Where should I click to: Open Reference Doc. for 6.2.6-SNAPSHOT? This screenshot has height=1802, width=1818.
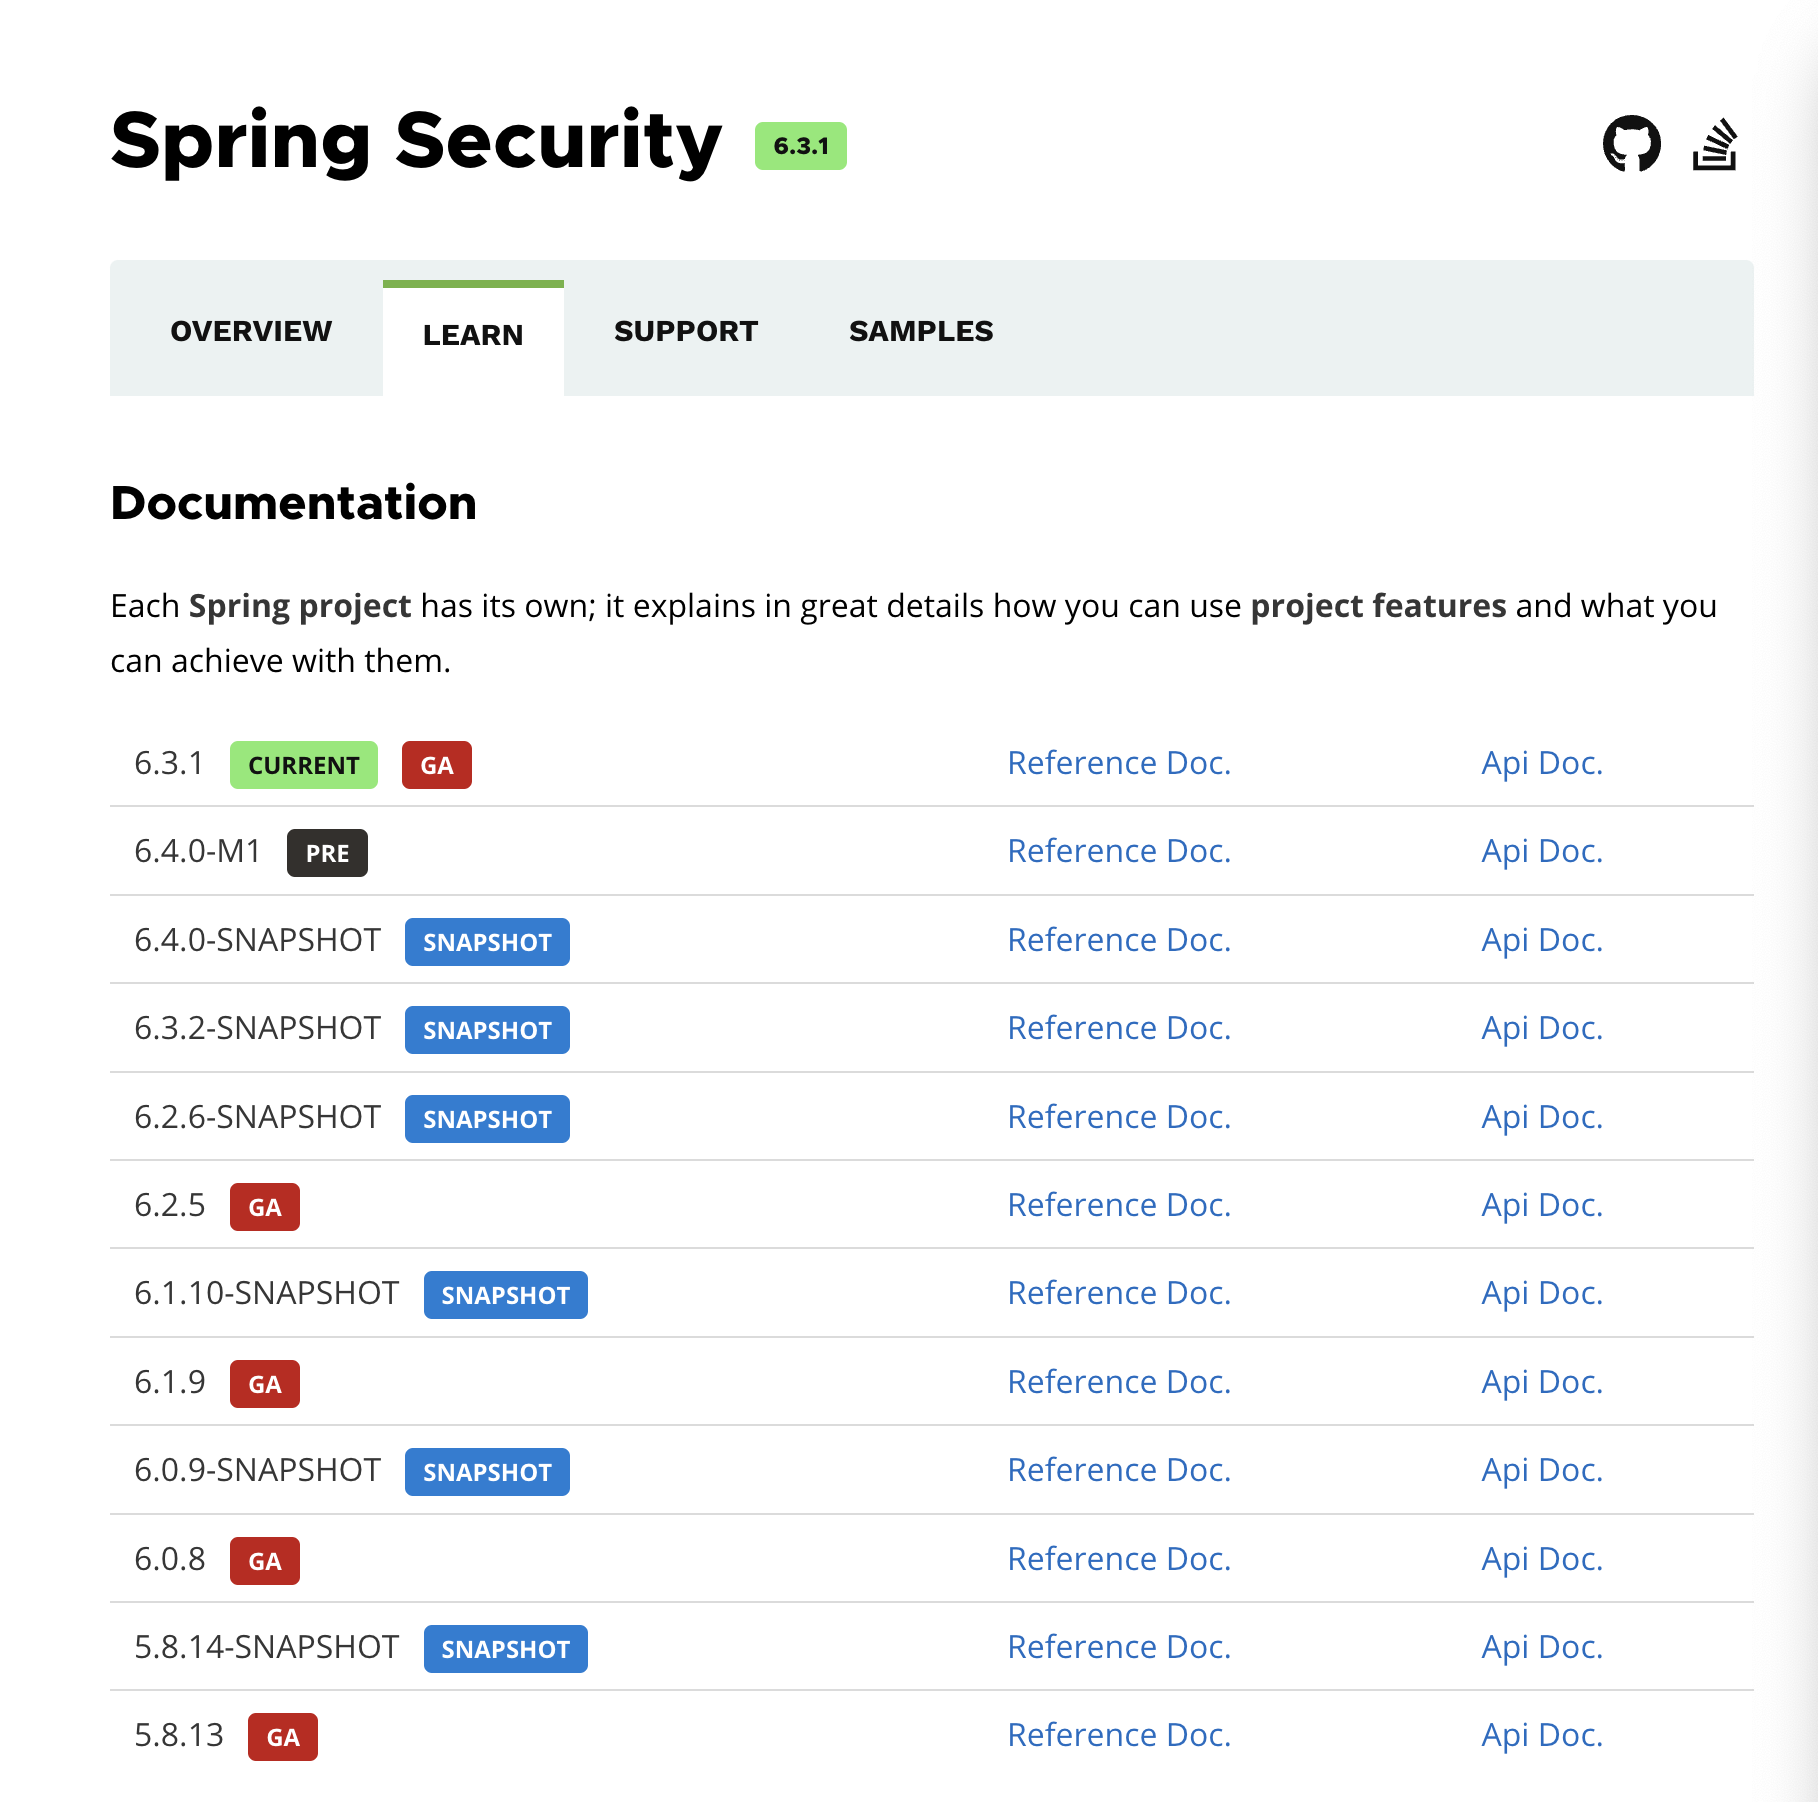1119,1117
